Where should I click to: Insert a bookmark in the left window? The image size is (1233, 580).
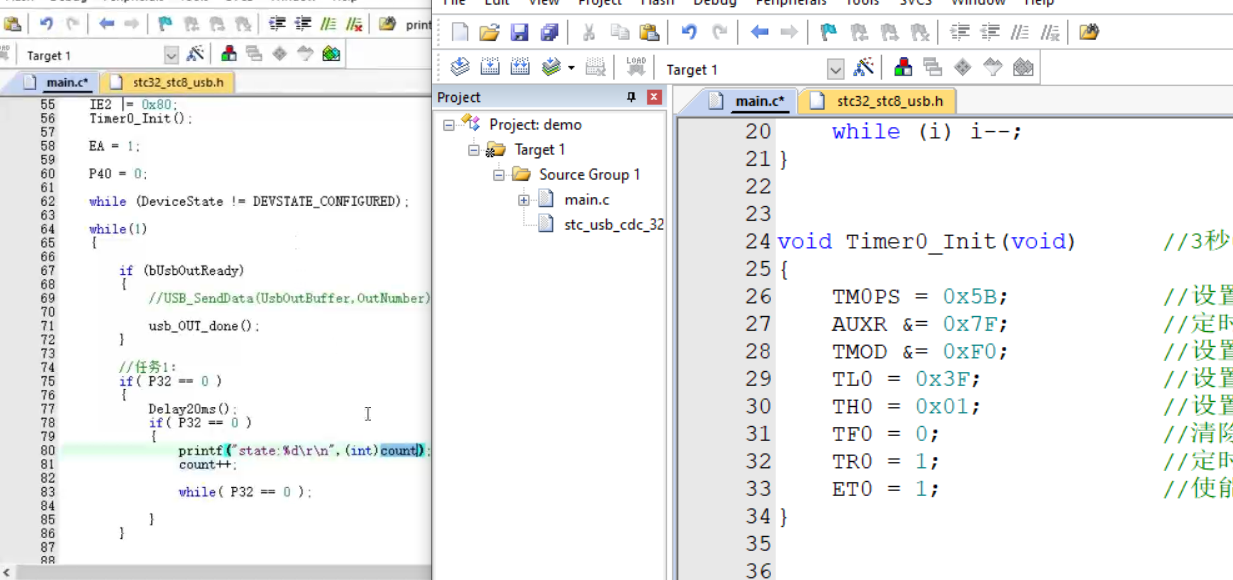(x=166, y=24)
